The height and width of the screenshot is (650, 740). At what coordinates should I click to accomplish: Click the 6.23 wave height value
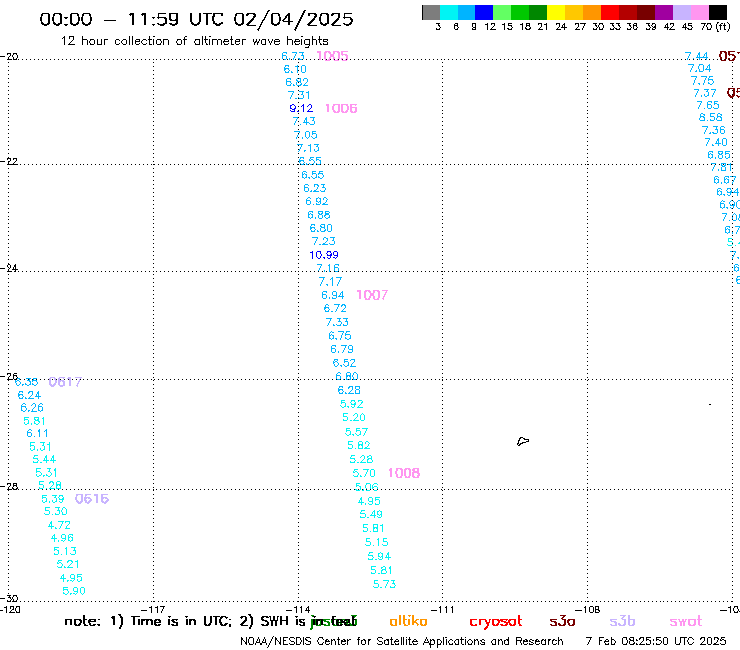(315, 188)
